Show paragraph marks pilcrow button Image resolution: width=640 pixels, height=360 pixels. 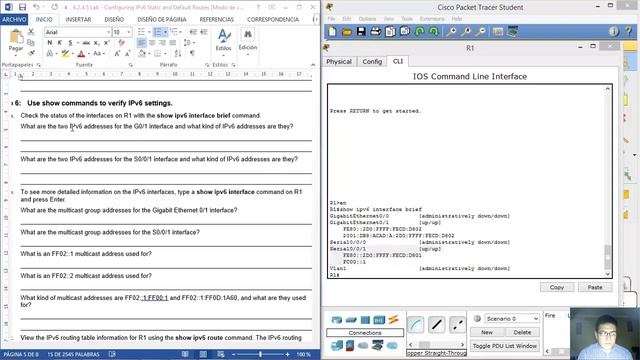click(x=192, y=53)
